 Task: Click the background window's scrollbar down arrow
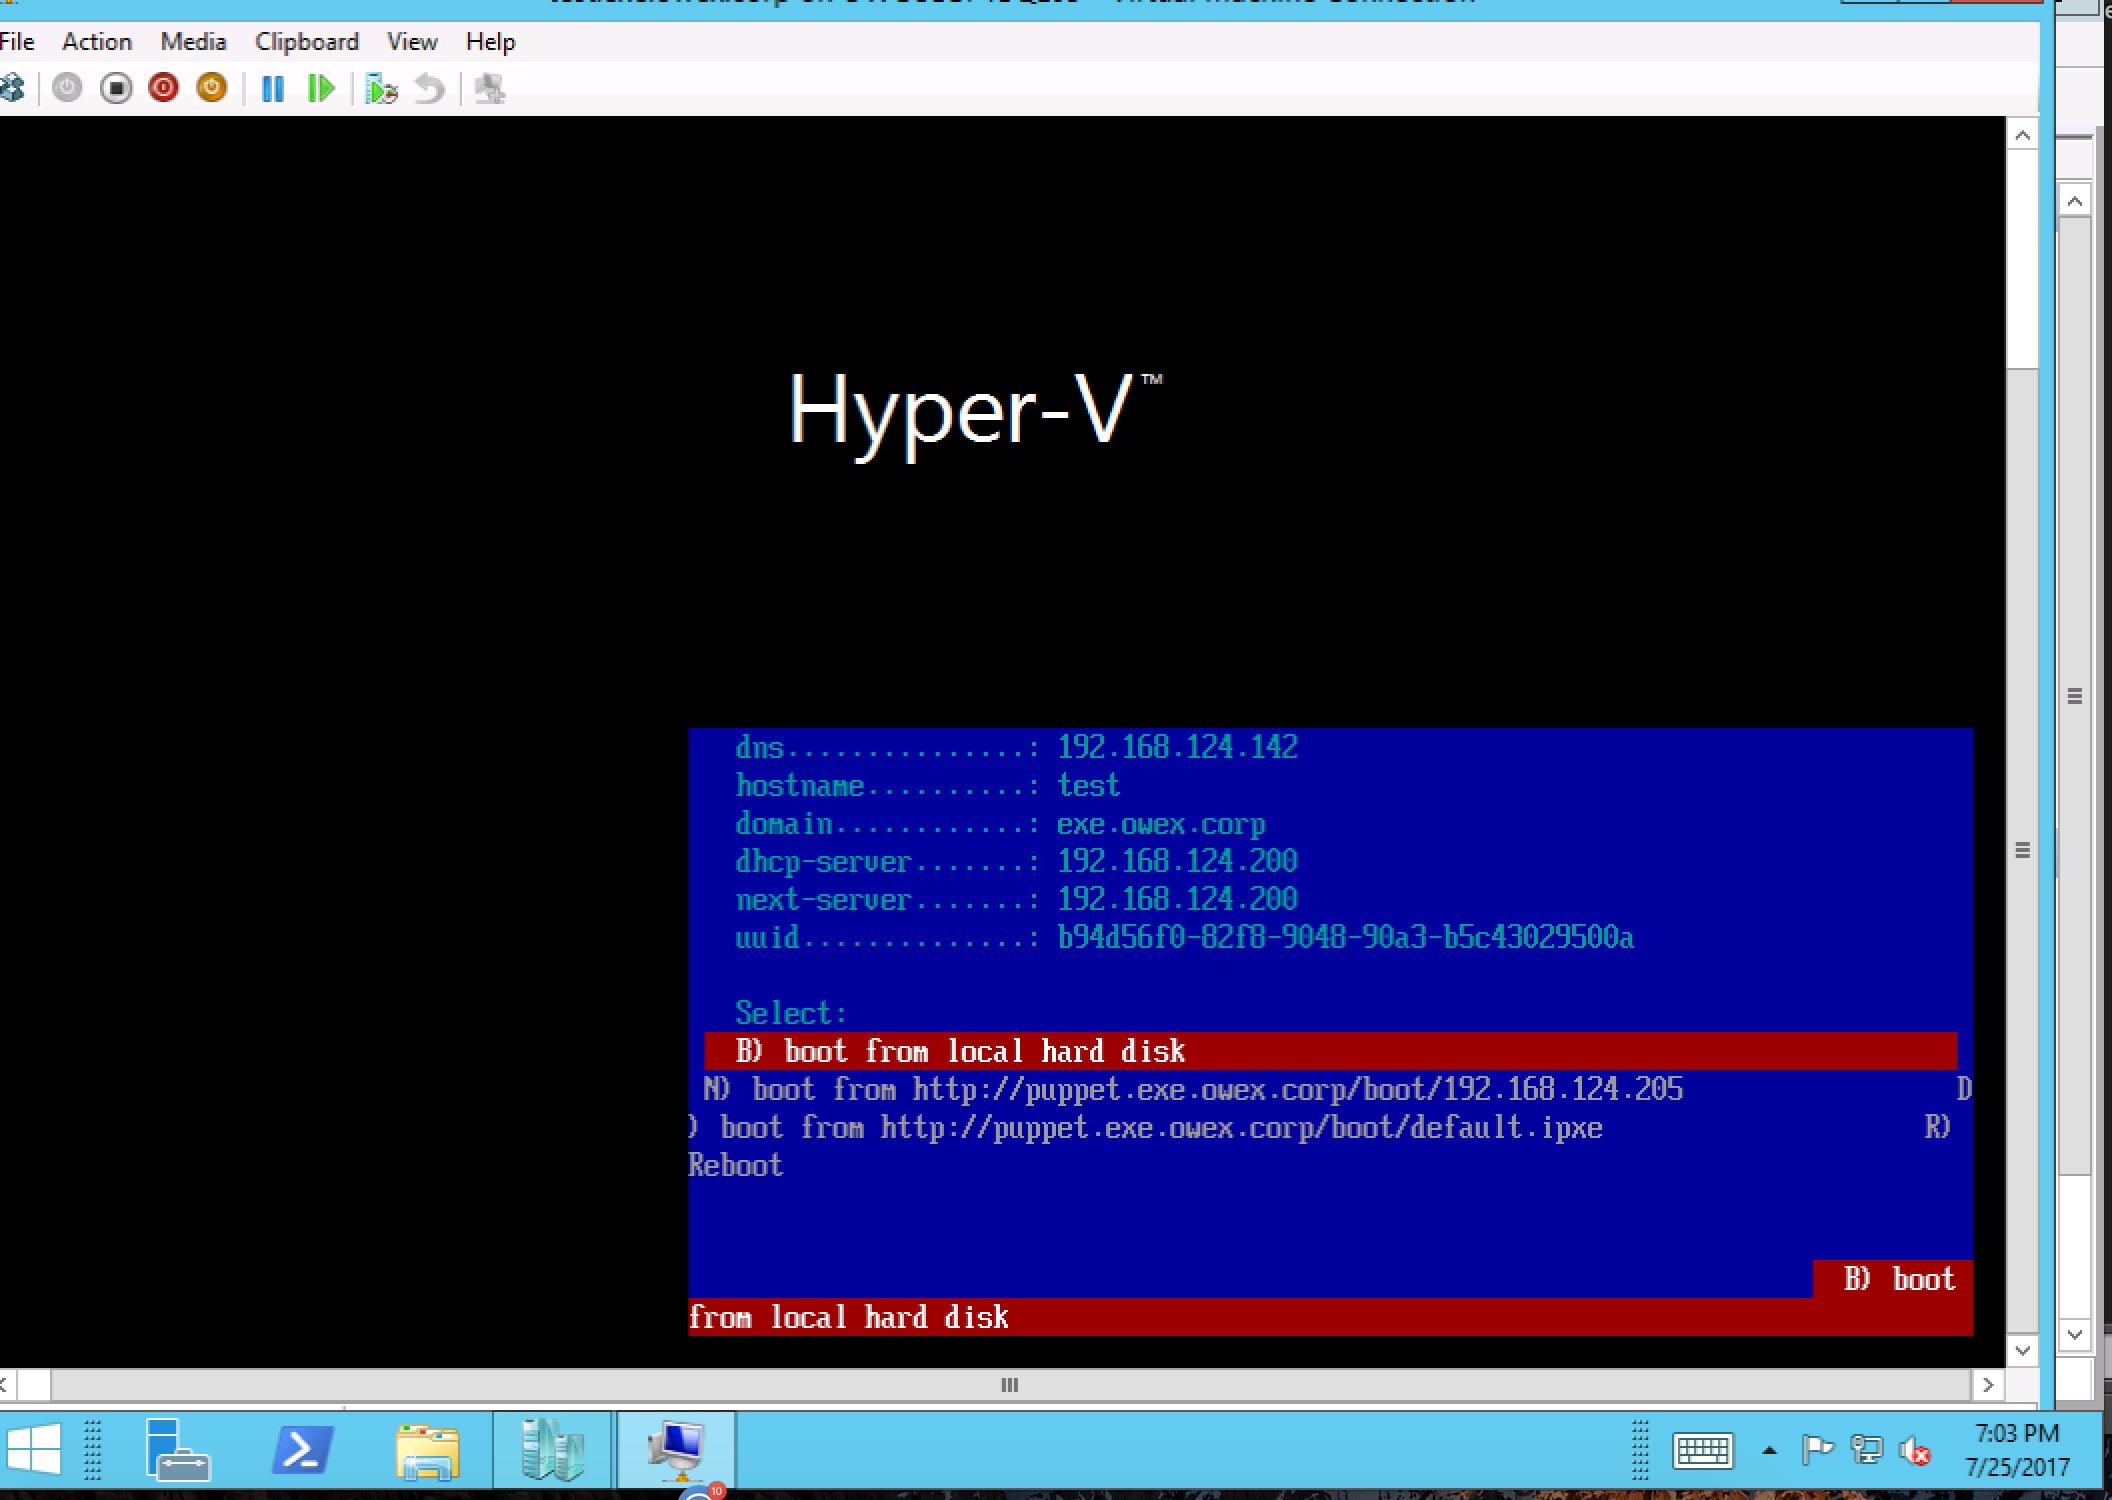click(x=2075, y=1334)
